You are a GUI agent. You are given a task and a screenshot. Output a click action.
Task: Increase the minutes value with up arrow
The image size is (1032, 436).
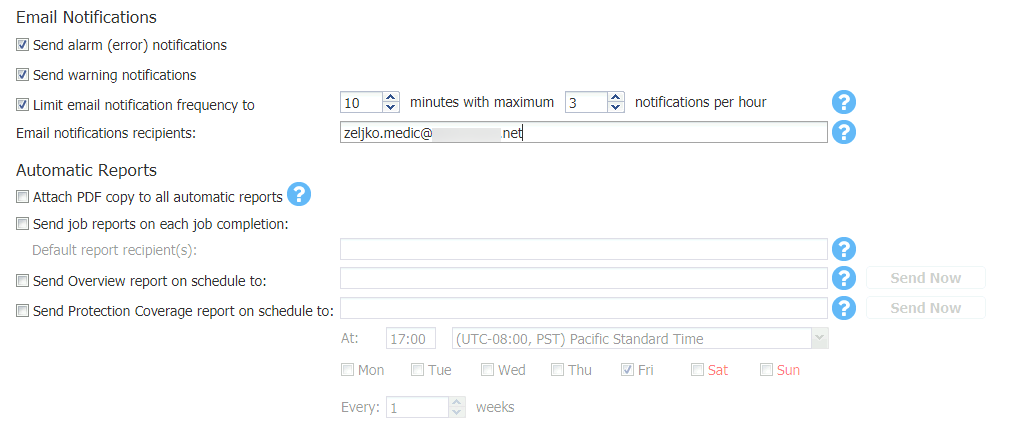(391, 97)
